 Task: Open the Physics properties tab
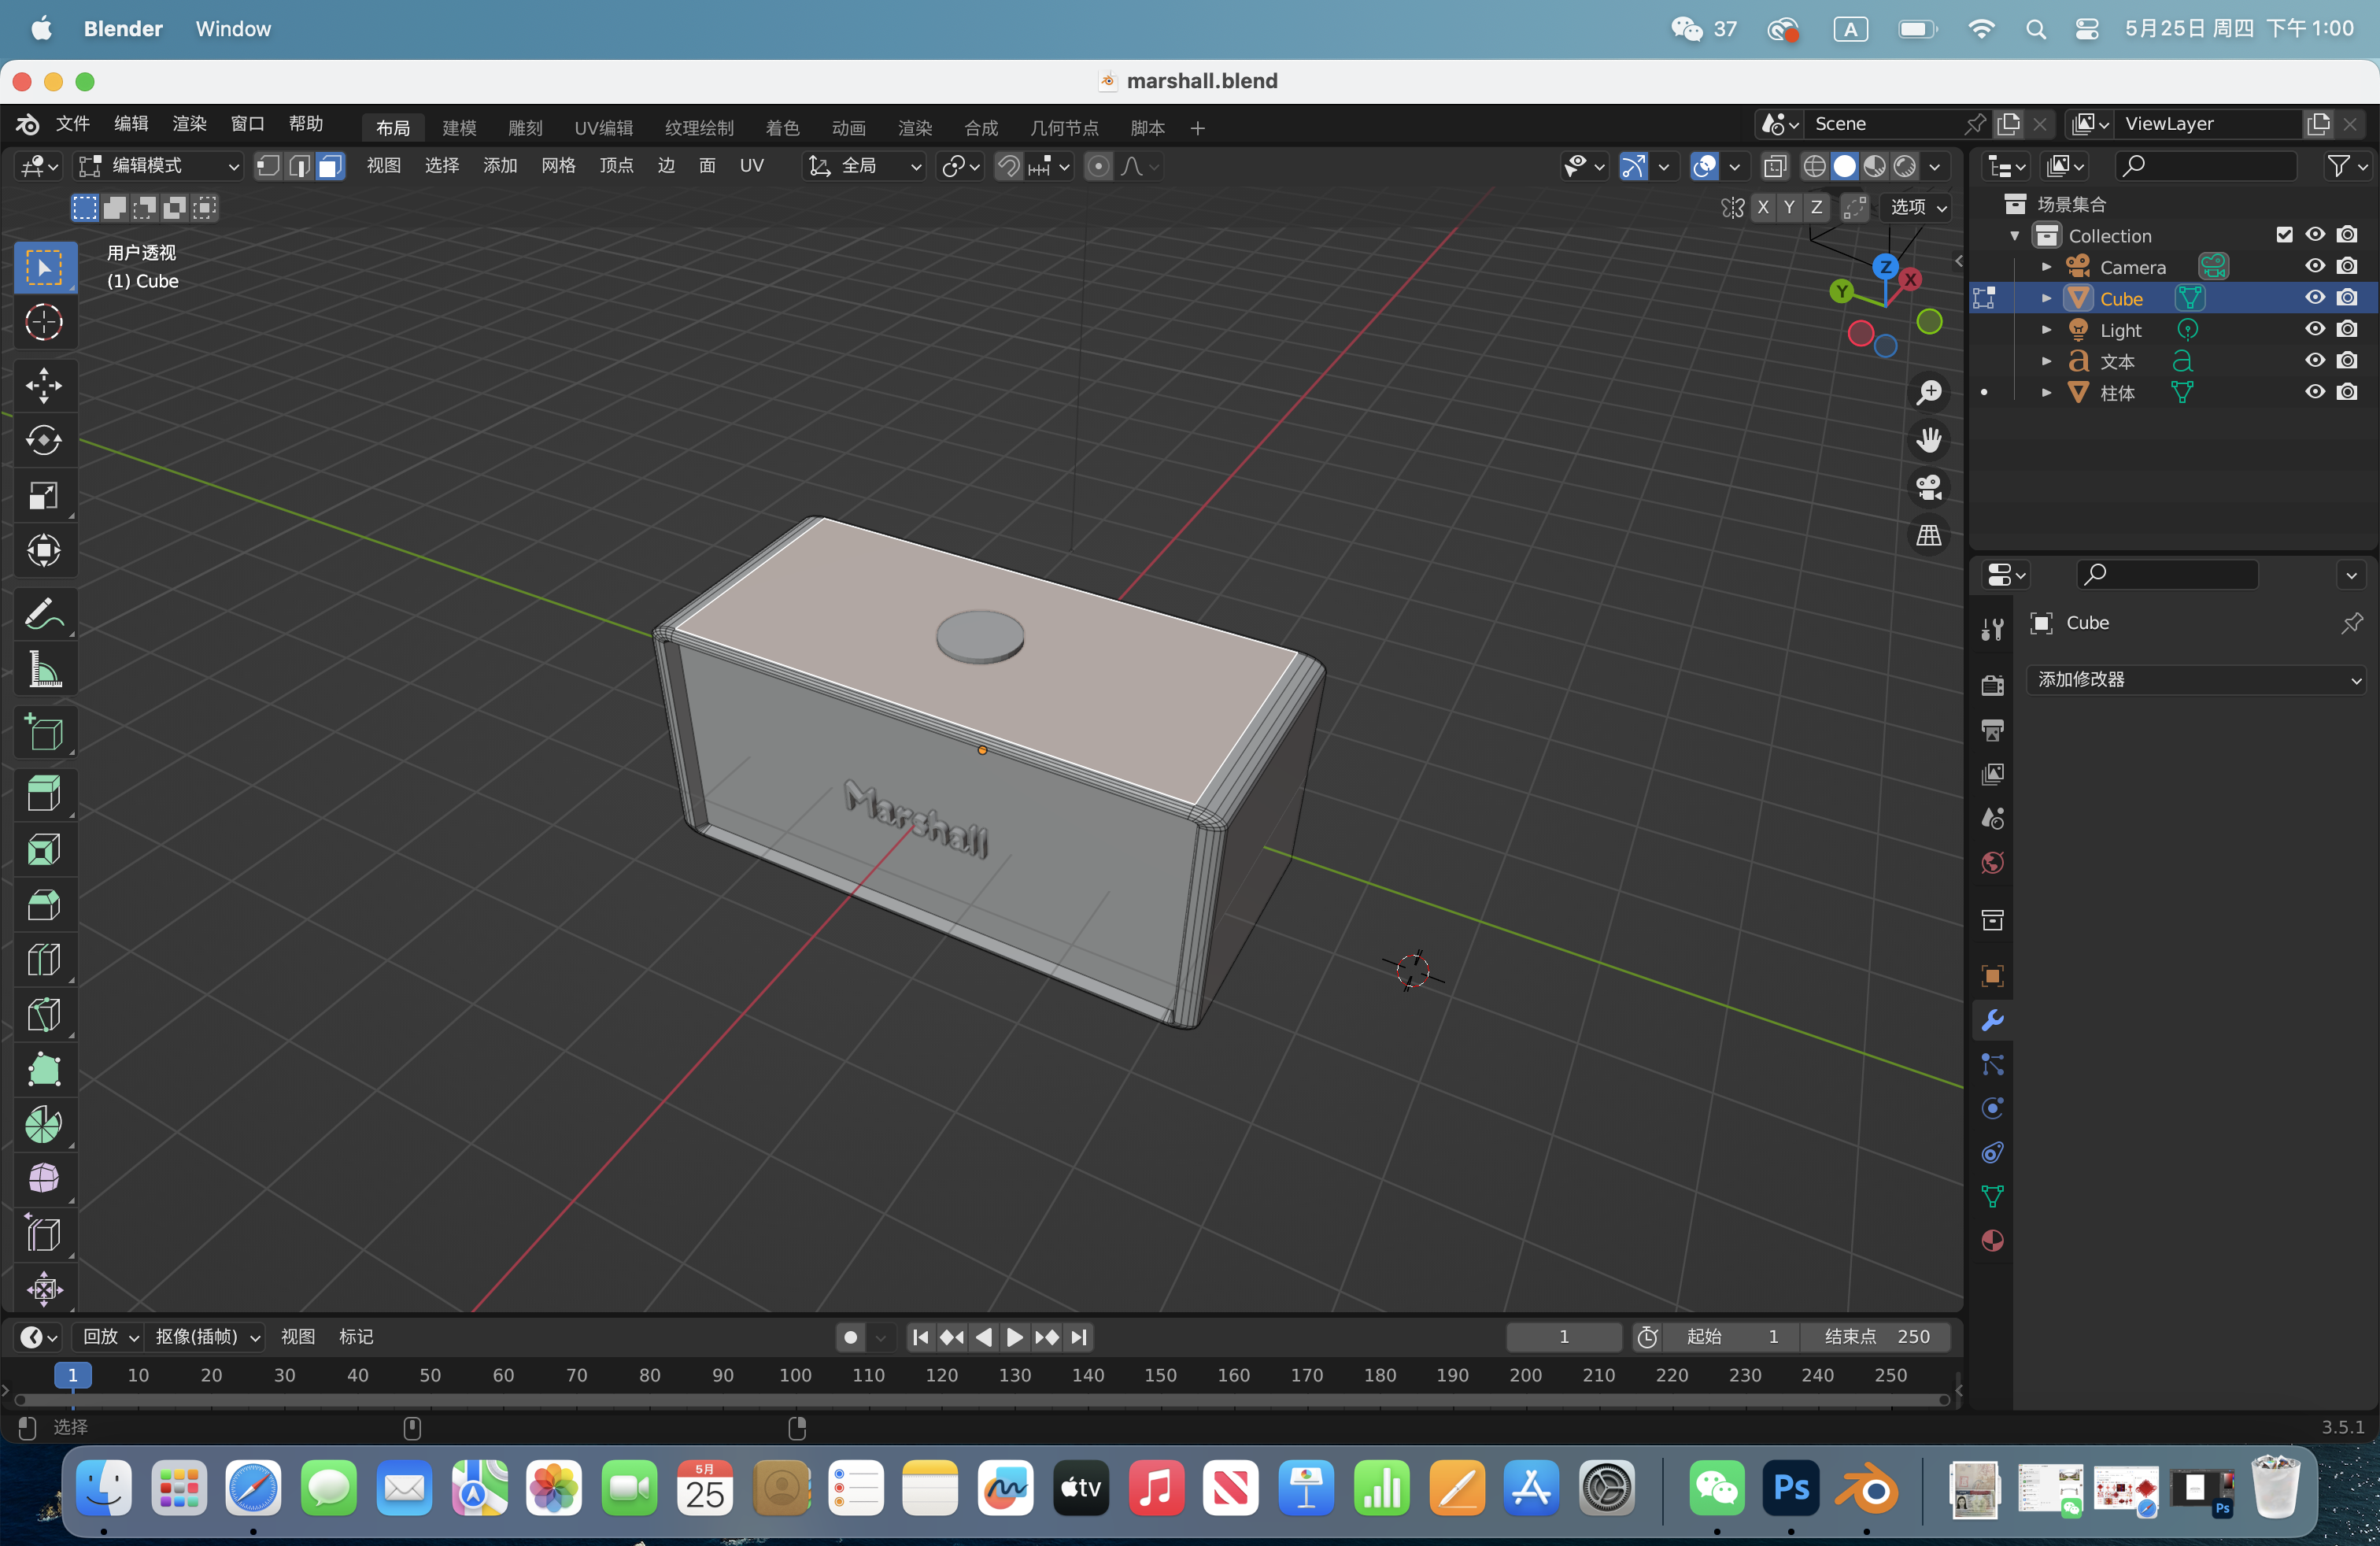tap(1992, 1108)
